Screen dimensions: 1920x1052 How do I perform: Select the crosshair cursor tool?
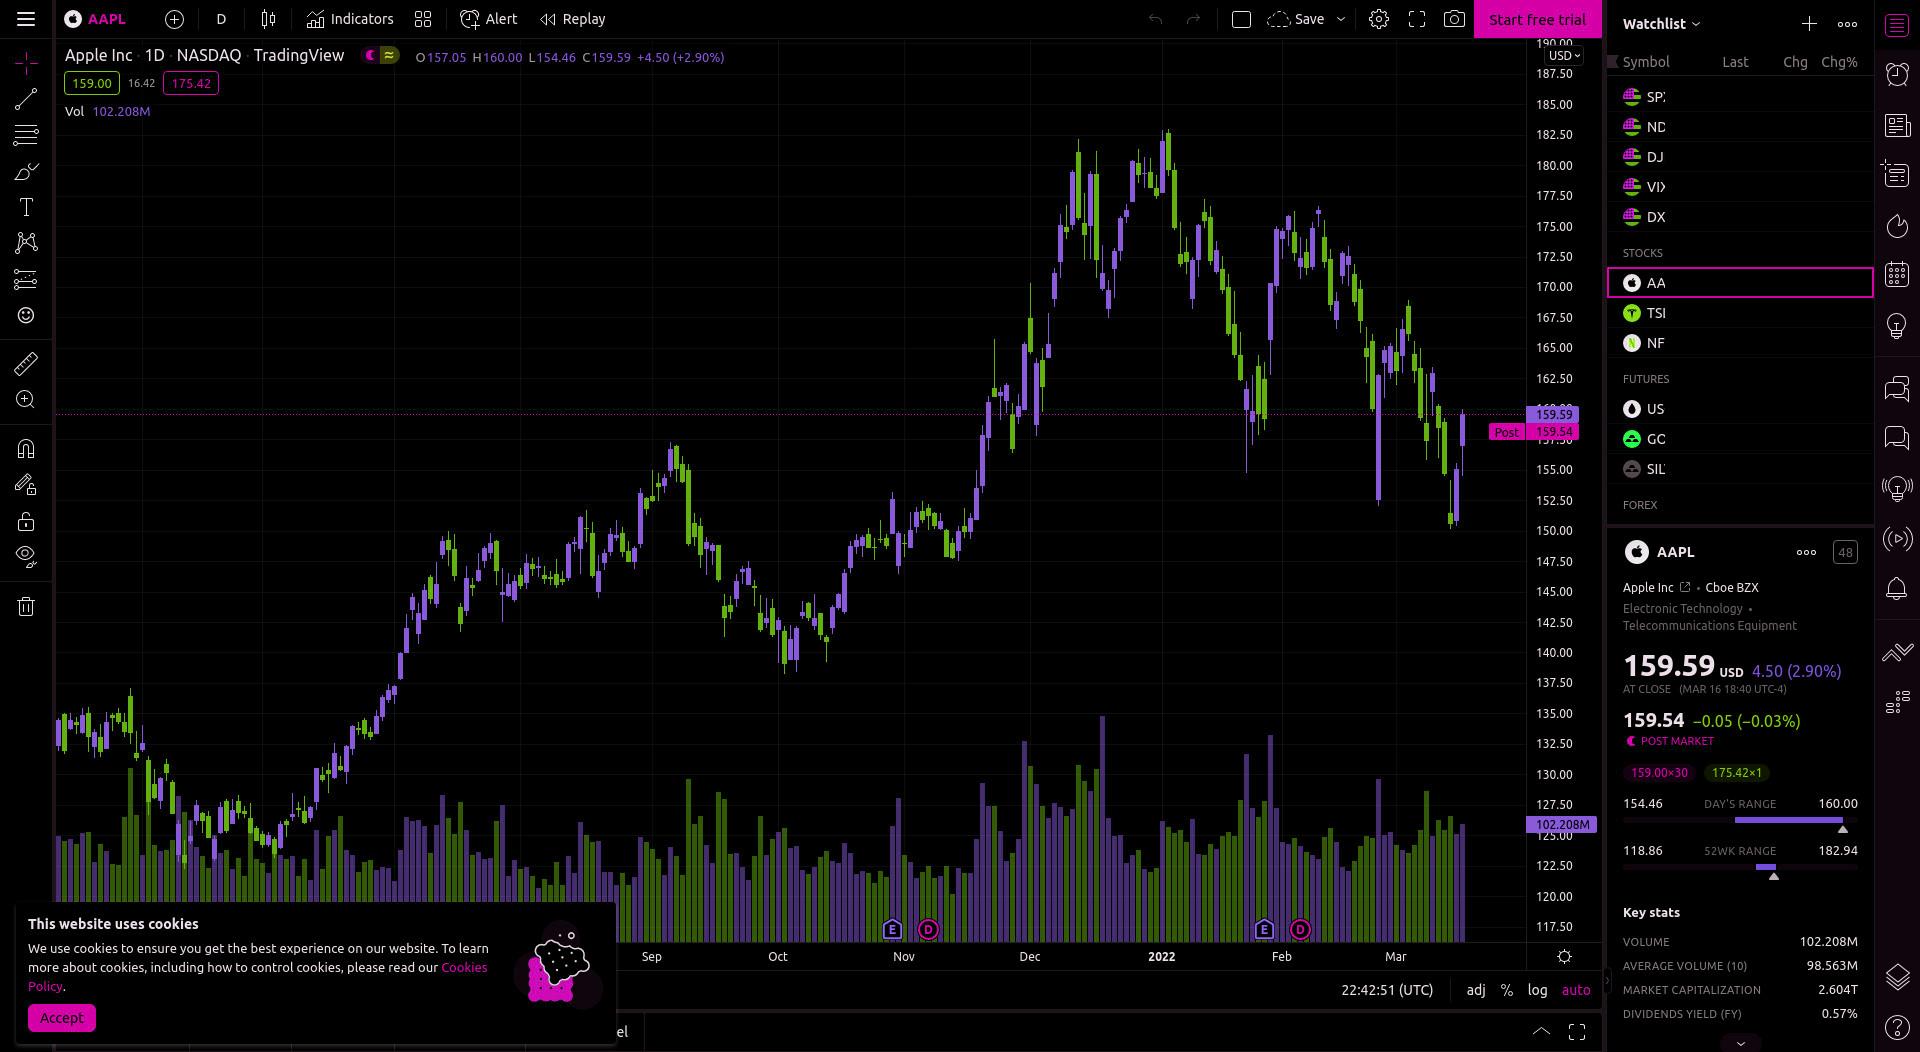pos(26,63)
